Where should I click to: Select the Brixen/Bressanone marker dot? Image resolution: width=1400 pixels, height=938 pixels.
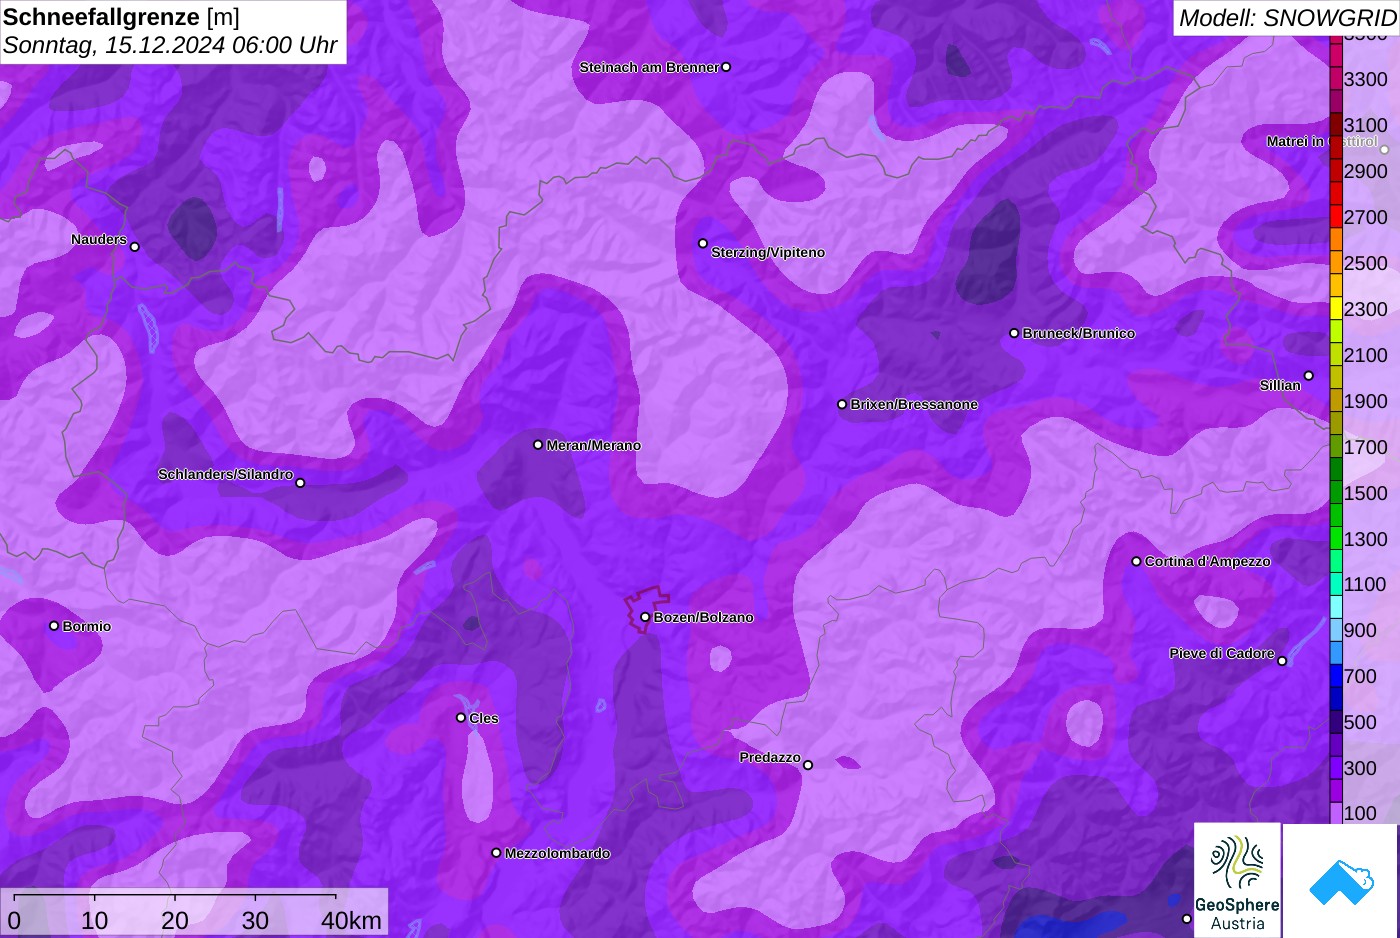(842, 404)
